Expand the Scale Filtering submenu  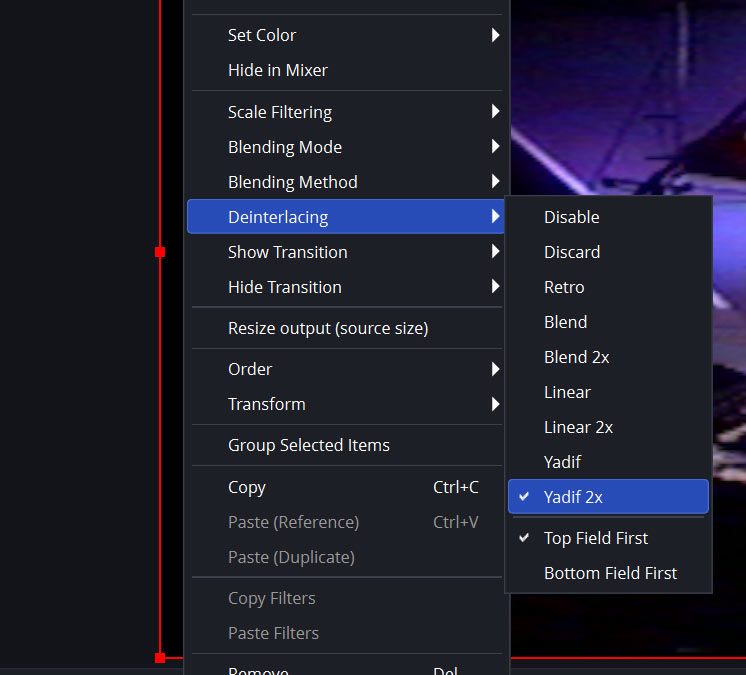click(x=280, y=112)
